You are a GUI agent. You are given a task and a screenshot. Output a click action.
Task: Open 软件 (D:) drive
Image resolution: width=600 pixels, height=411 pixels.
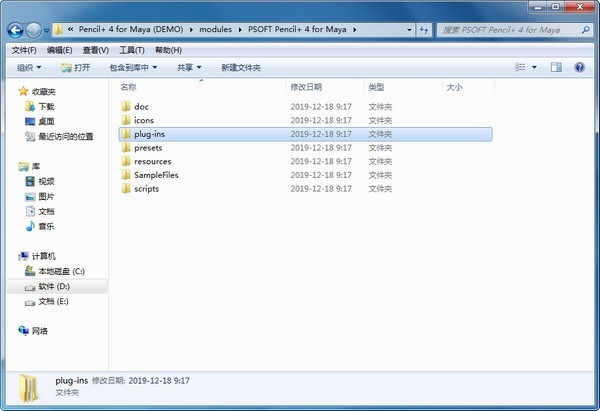click(x=54, y=286)
